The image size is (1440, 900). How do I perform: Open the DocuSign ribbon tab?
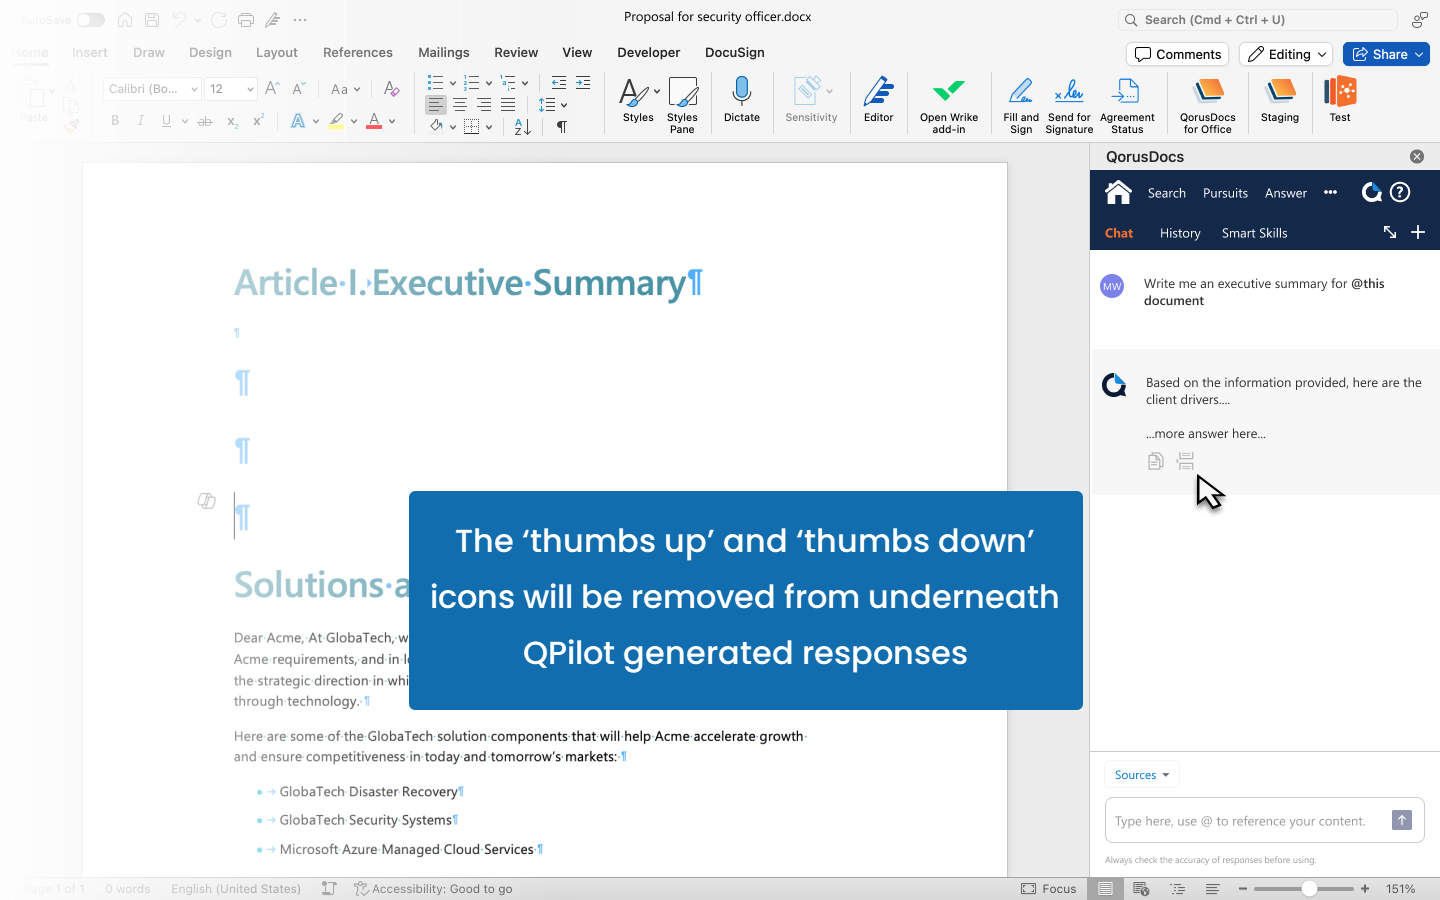click(x=735, y=52)
